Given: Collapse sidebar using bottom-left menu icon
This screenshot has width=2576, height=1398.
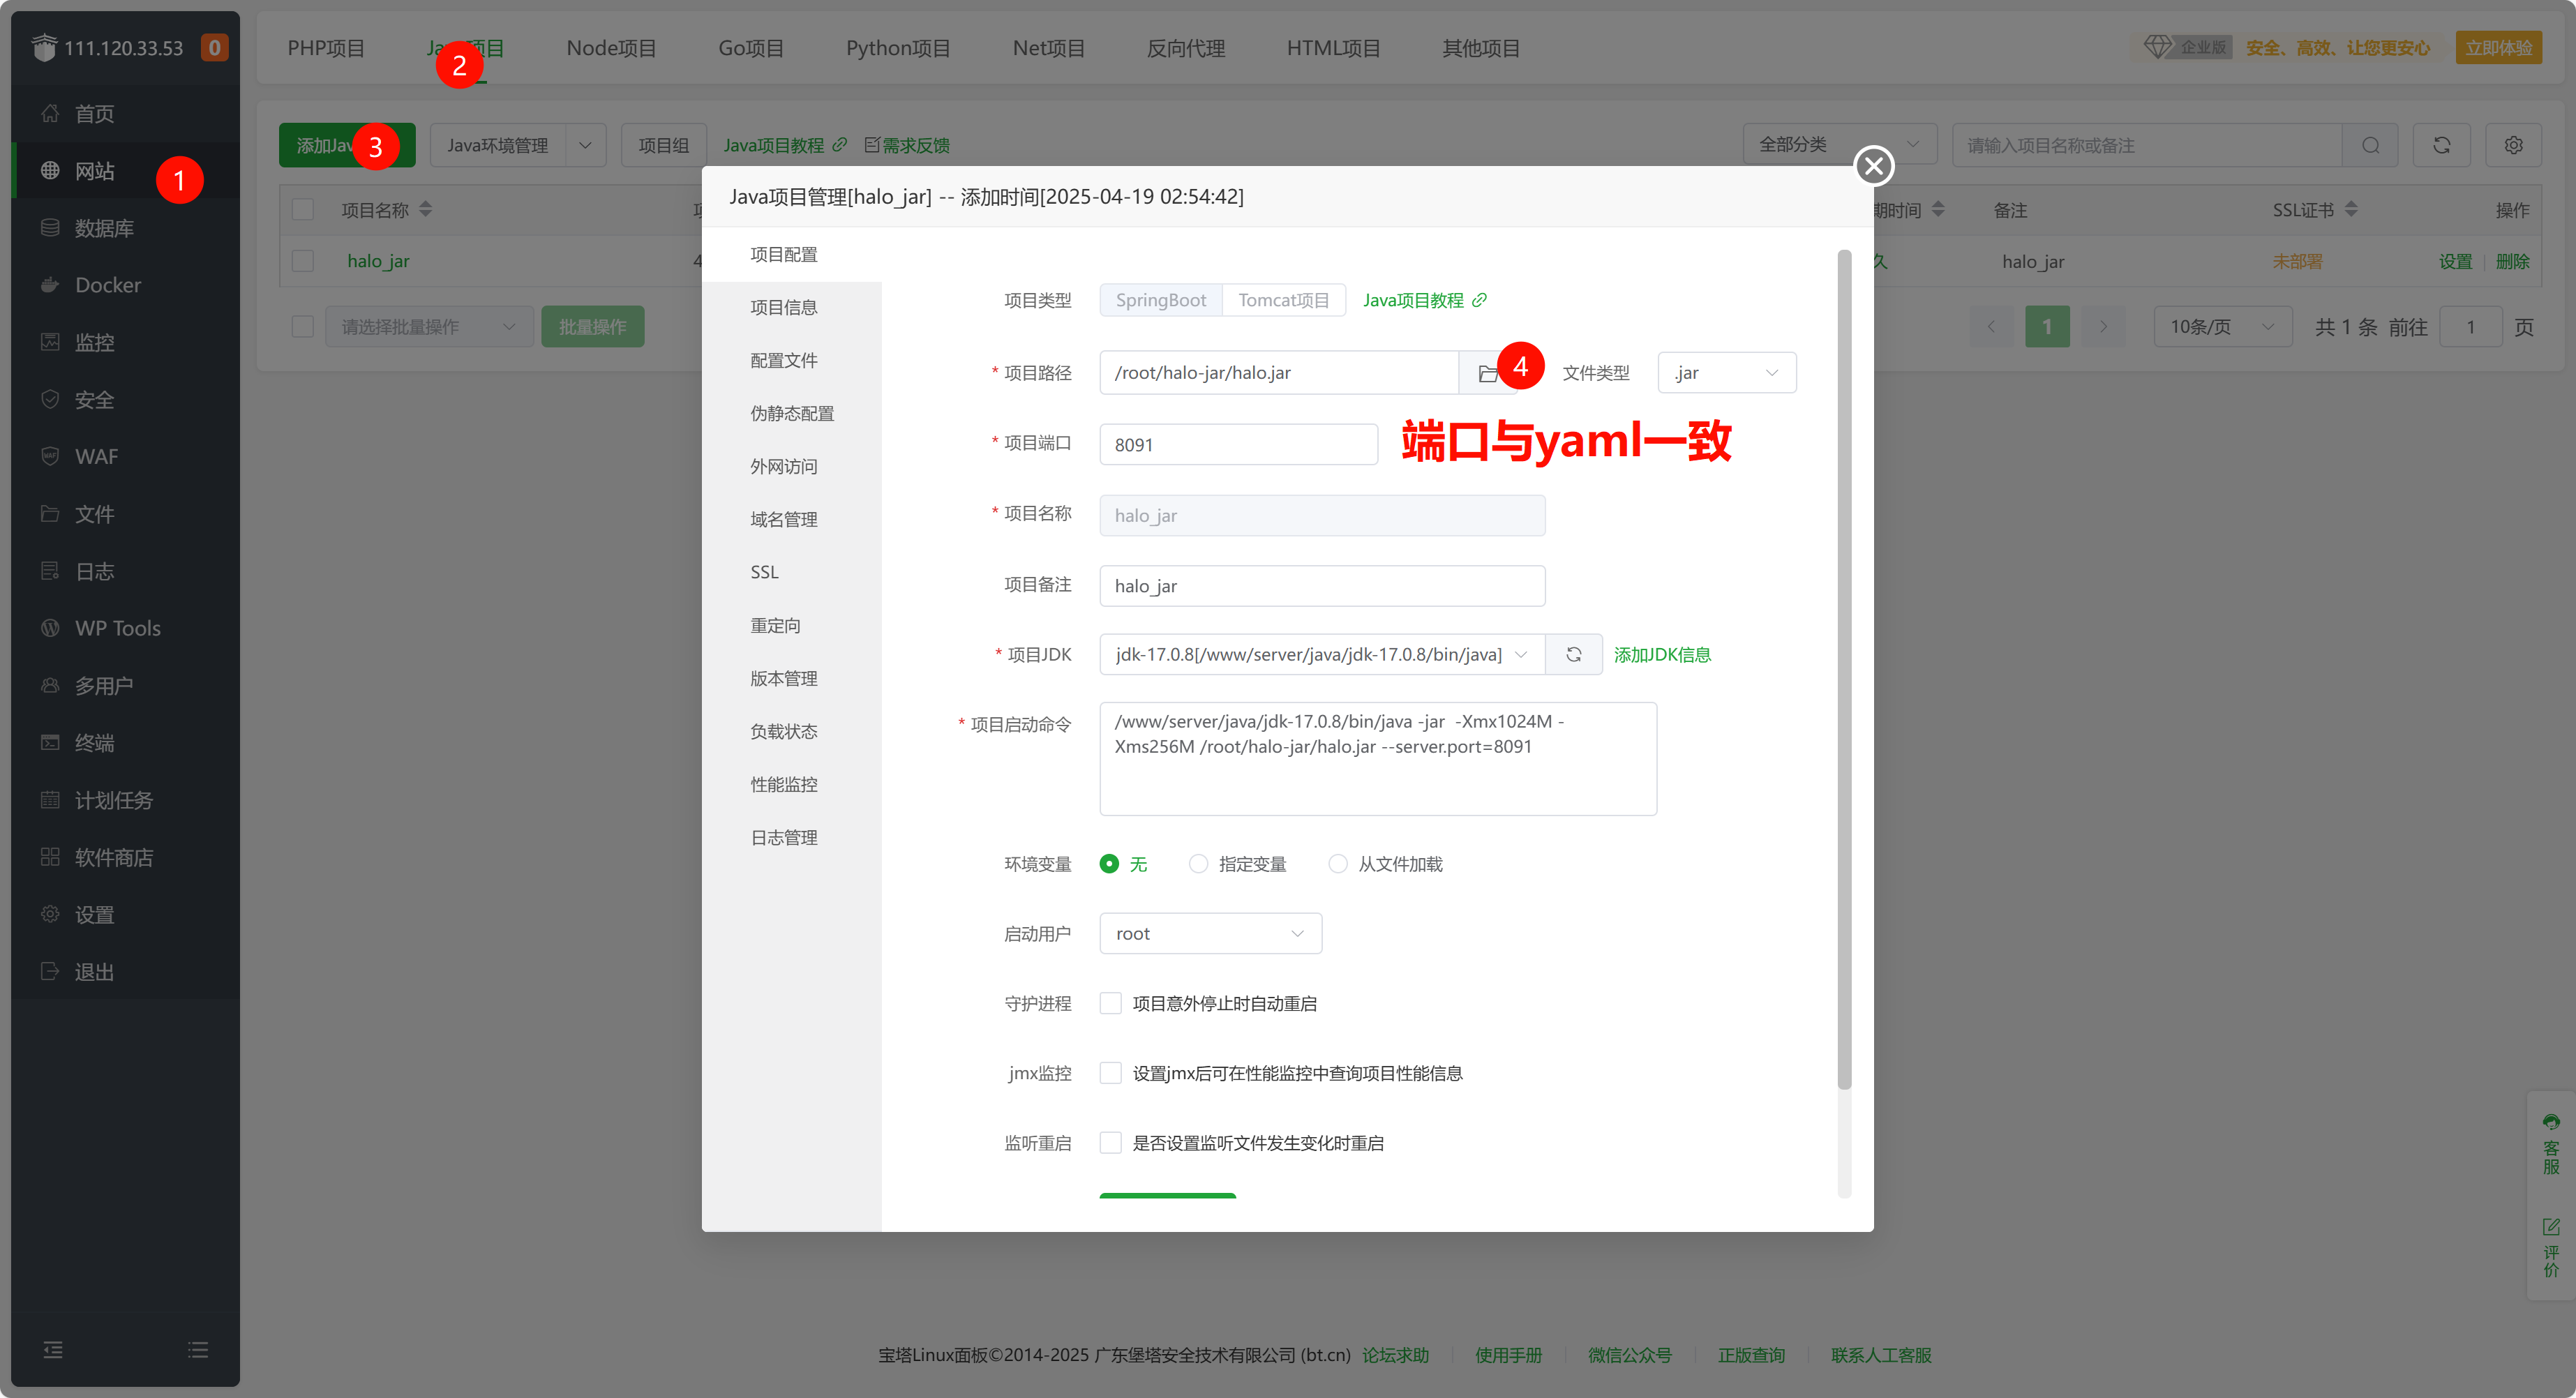Looking at the screenshot, I should [x=53, y=1350].
